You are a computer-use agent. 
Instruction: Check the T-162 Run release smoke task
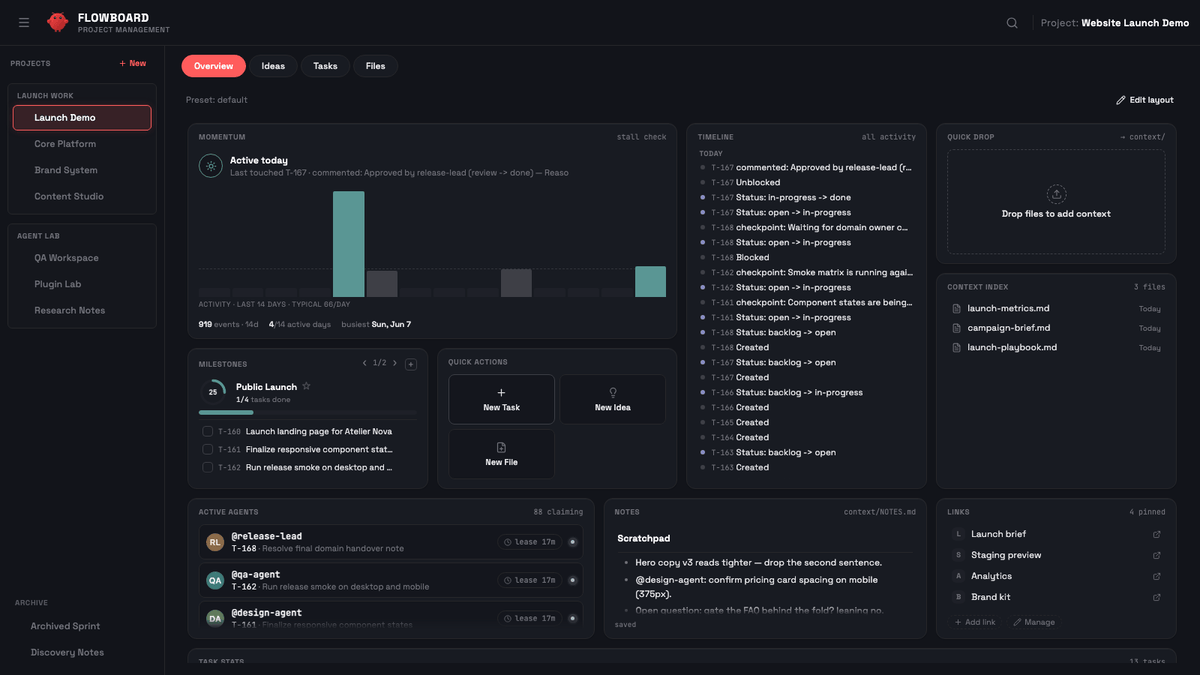[207, 467]
